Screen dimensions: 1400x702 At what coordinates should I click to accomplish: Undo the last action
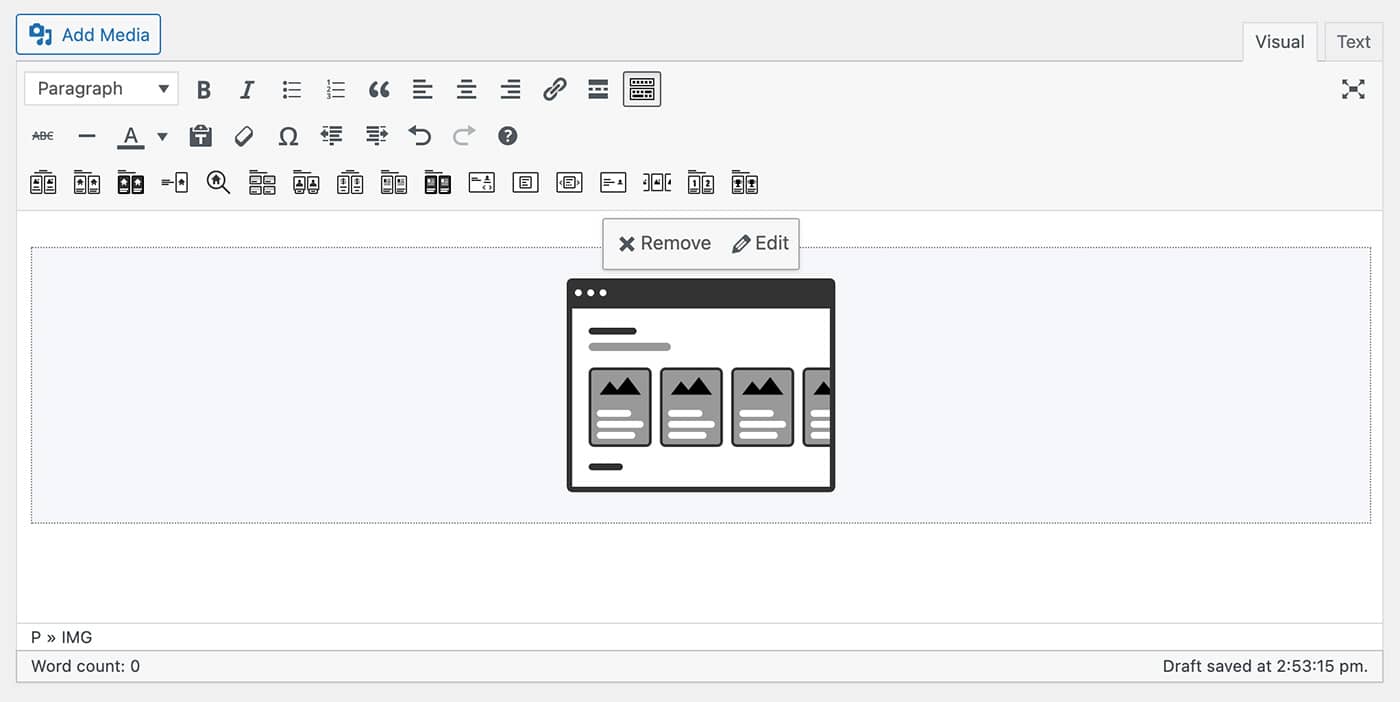pos(420,136)
